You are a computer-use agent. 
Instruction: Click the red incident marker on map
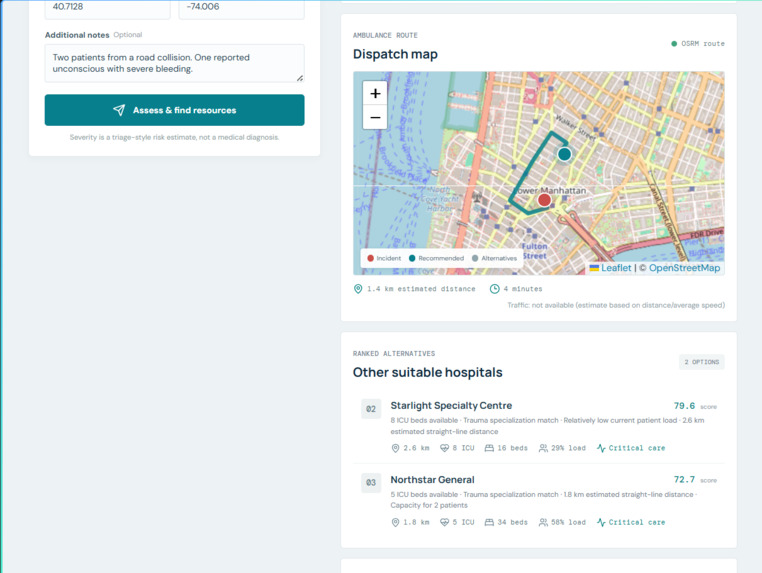coord(544,200)
